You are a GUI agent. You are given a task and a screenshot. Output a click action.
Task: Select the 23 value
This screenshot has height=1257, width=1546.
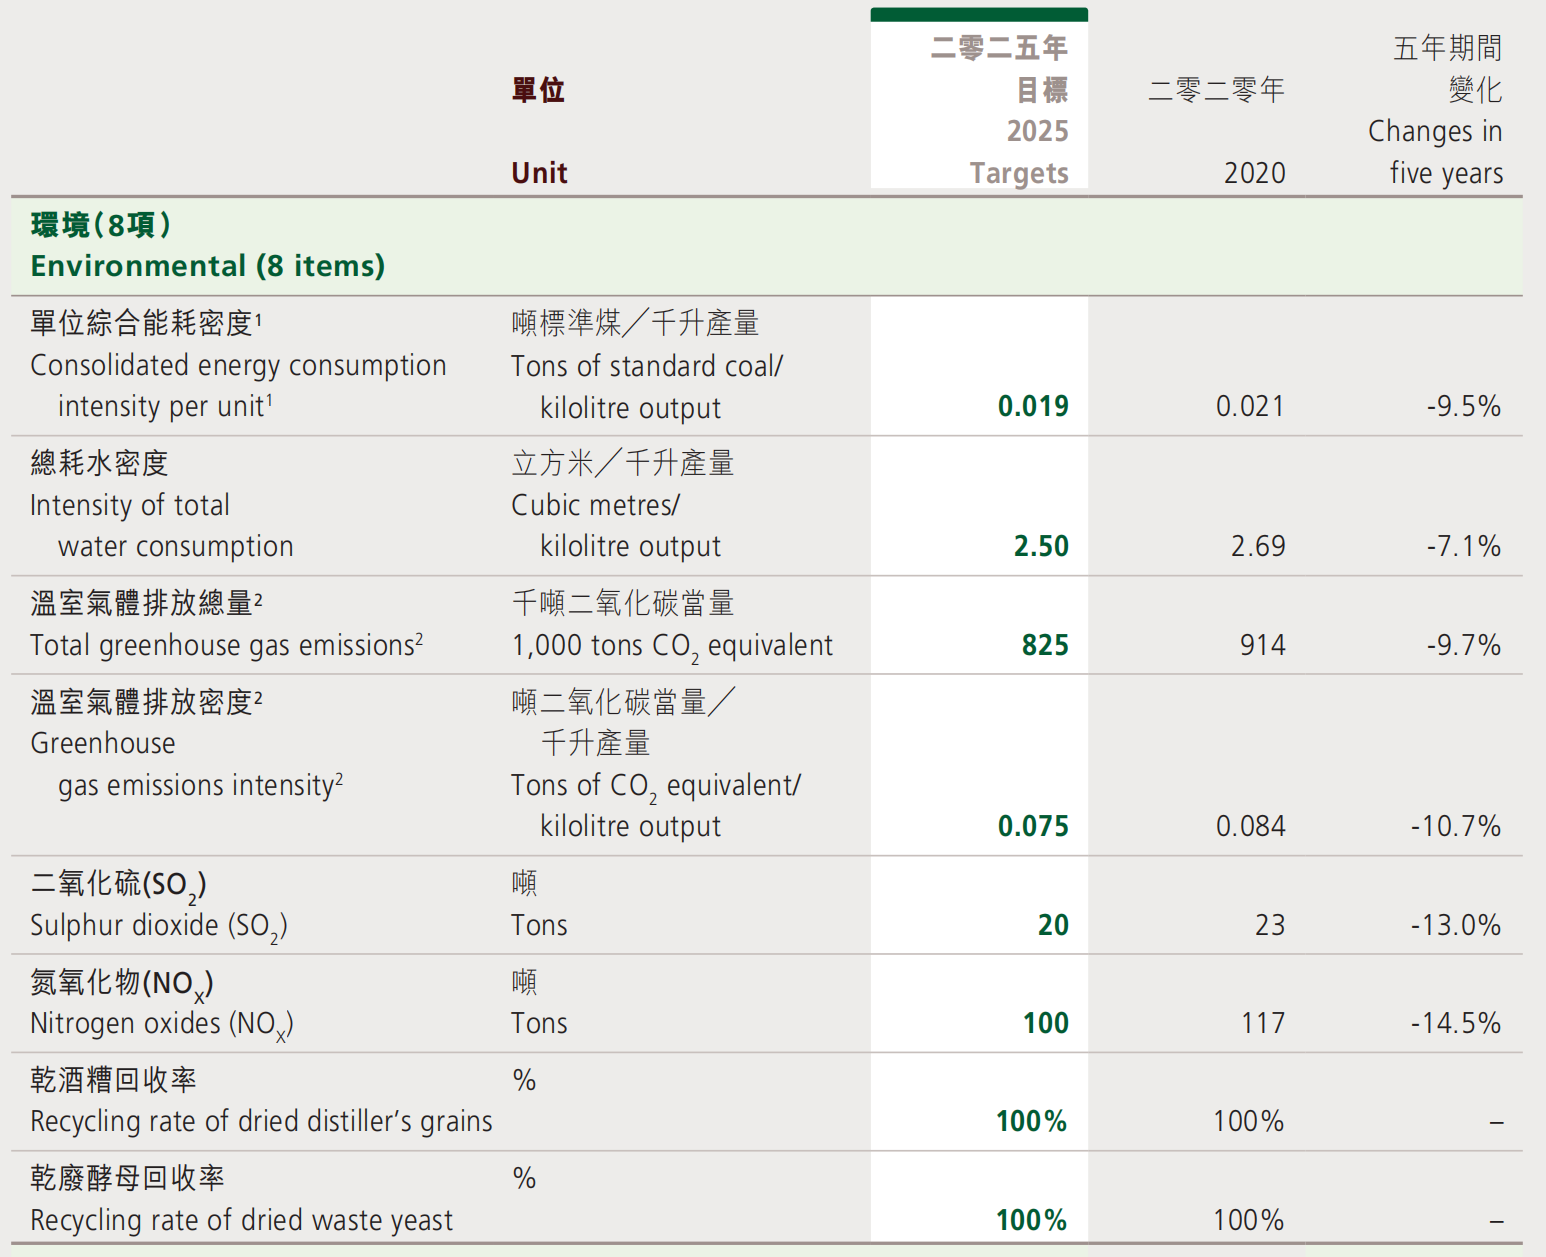click(x=1270, y=925)
